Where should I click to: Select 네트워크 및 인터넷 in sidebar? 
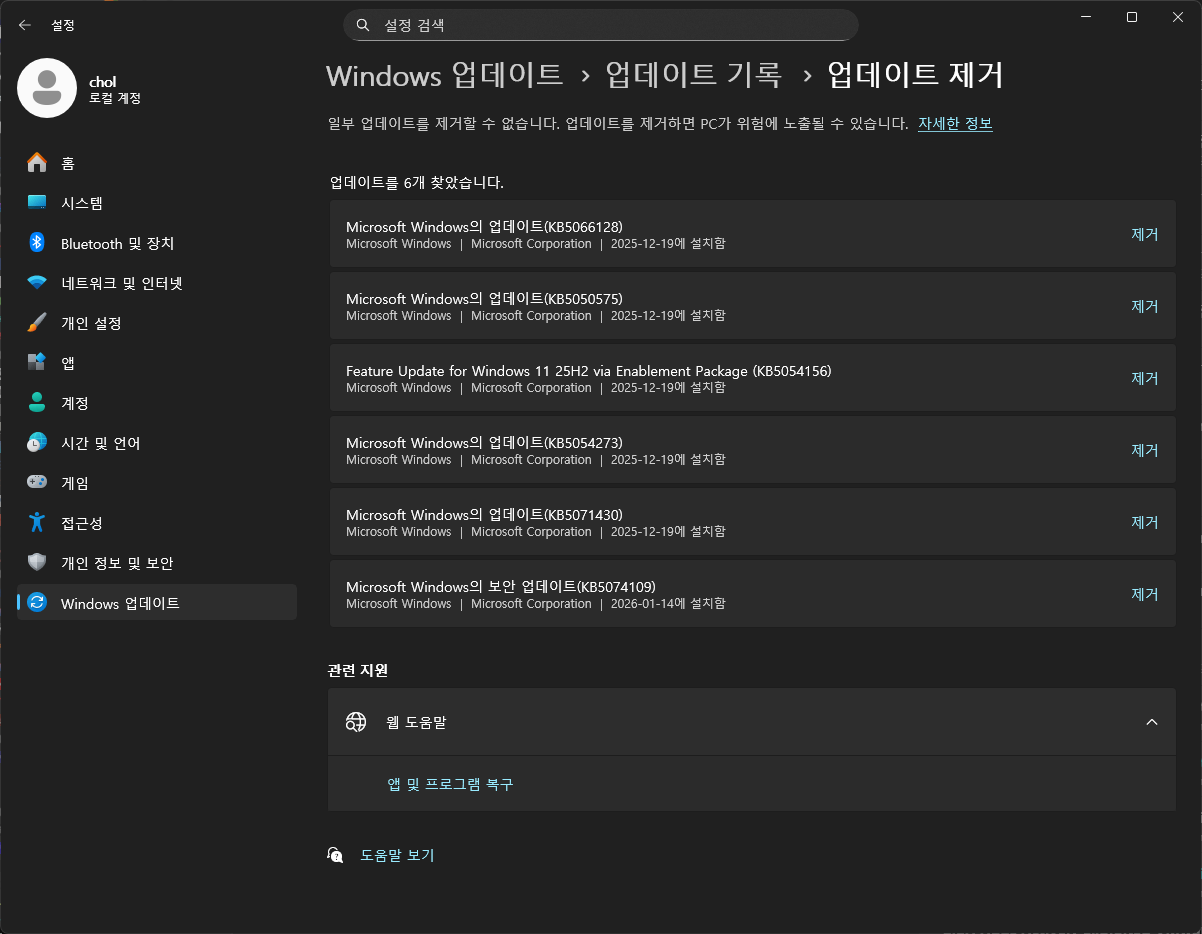click(x=157, y=283)
